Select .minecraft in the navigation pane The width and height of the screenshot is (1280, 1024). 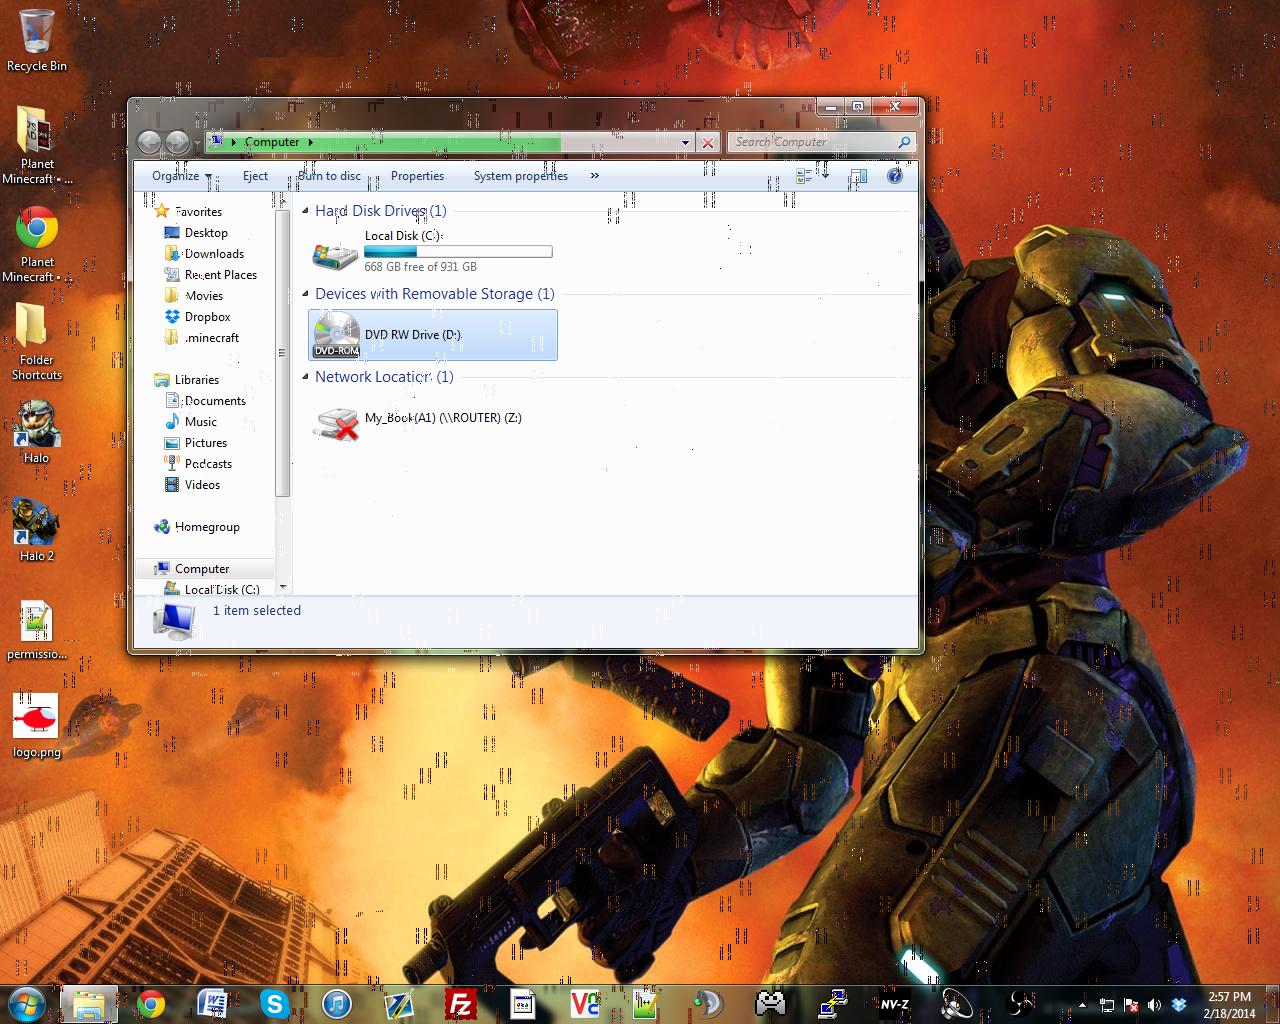[x=211, y=338]
